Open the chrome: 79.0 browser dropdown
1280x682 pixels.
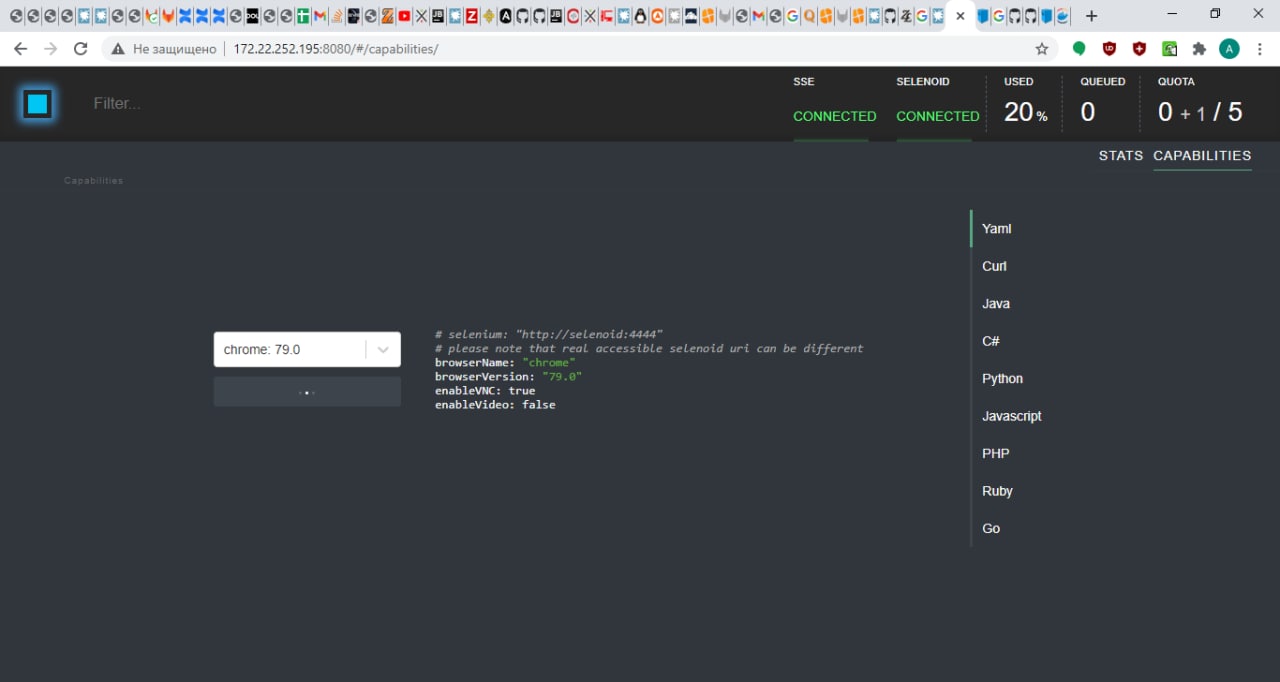pyautogui.click(x=307, y=349)
